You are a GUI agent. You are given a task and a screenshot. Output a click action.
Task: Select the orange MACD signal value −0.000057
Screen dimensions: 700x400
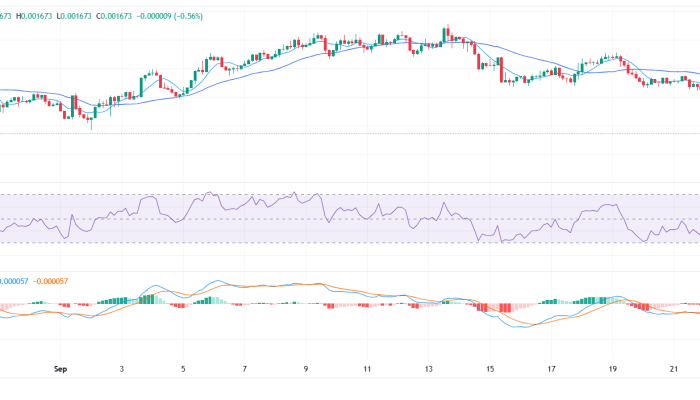point(54,282)
